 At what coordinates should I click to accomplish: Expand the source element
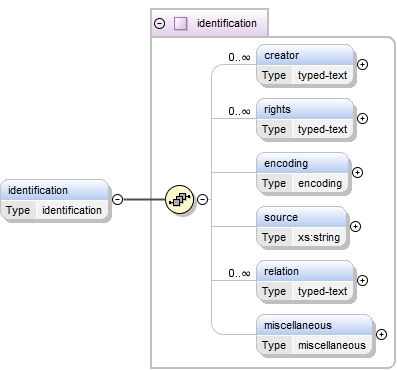355,226
